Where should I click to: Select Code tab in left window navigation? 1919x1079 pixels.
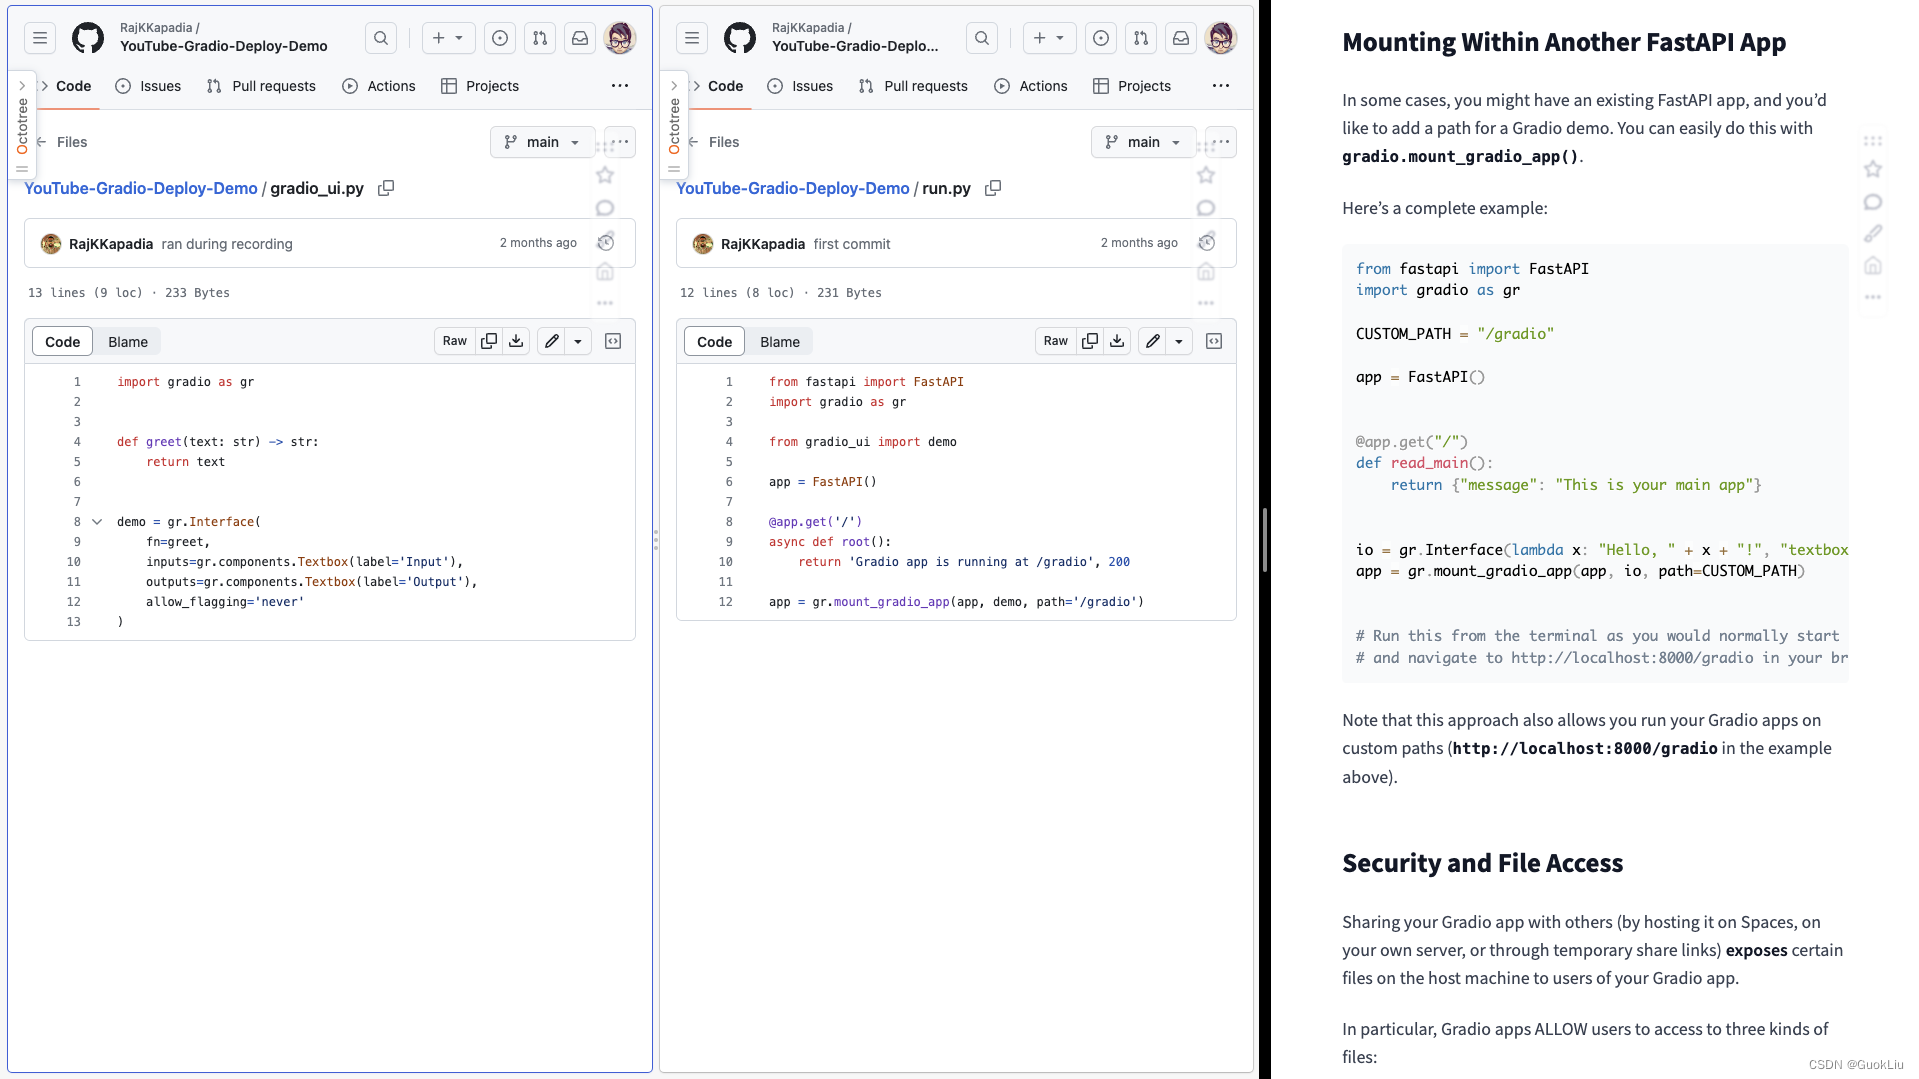tap(73, 86)
